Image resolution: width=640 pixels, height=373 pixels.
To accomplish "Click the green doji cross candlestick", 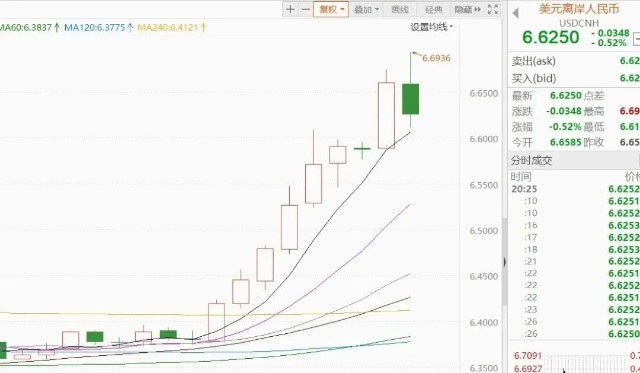I will coord(362,149).
